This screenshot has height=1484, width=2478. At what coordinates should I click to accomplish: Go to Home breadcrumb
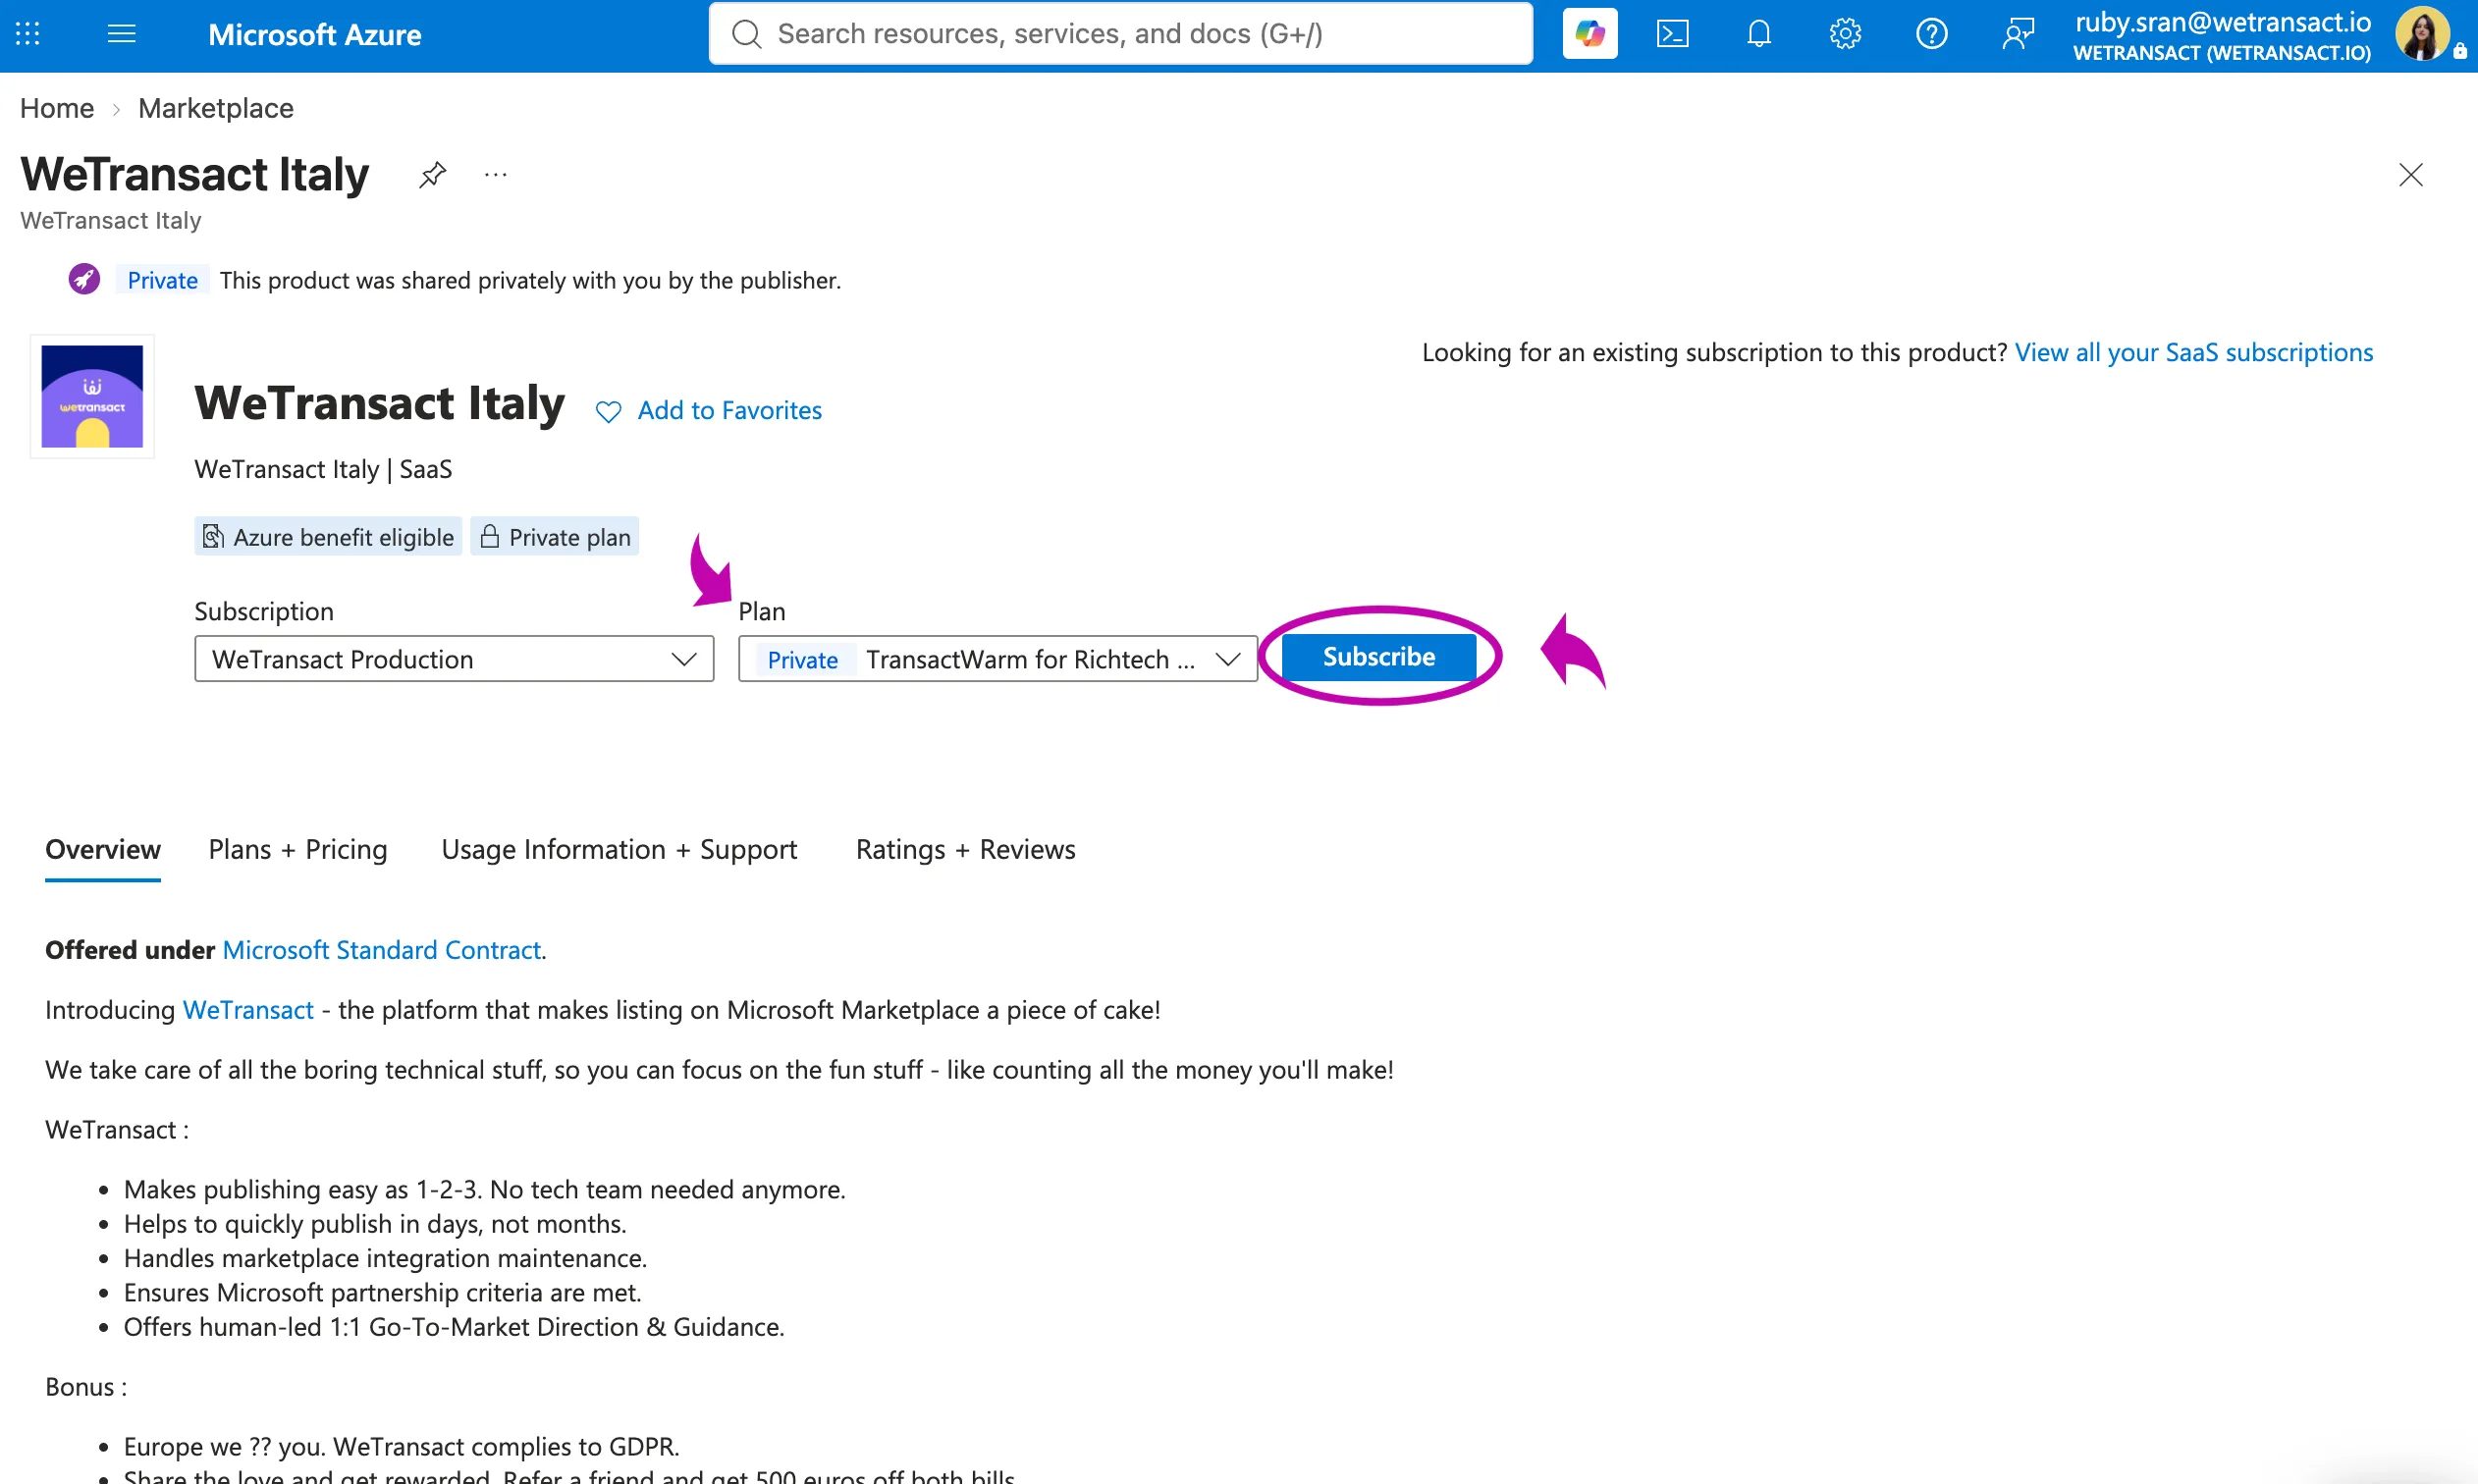[x=57, y=108]
